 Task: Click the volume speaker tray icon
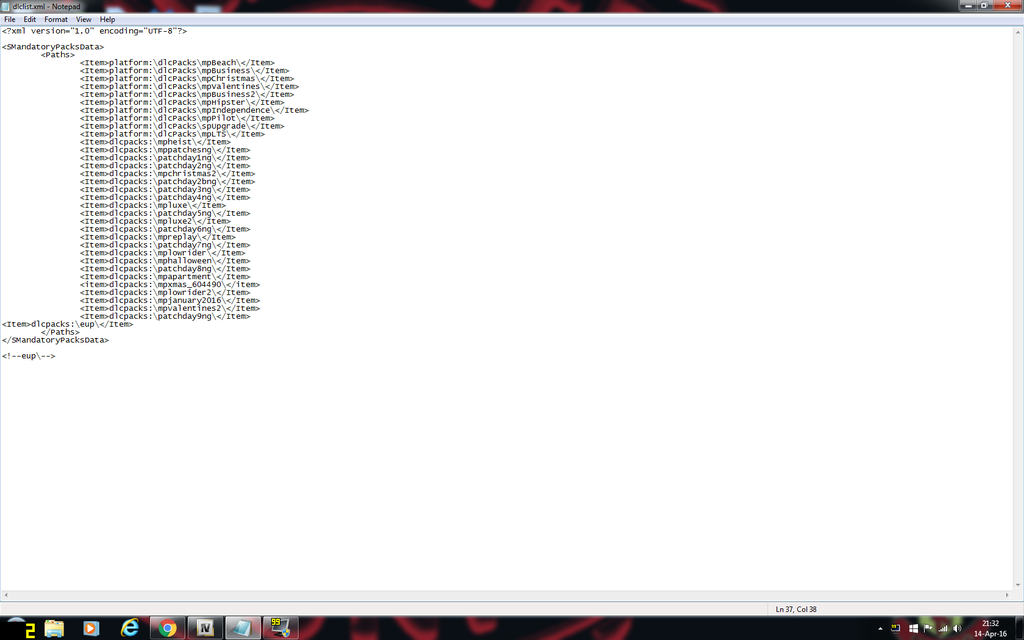pyautogui.click(x=957, y=628)
